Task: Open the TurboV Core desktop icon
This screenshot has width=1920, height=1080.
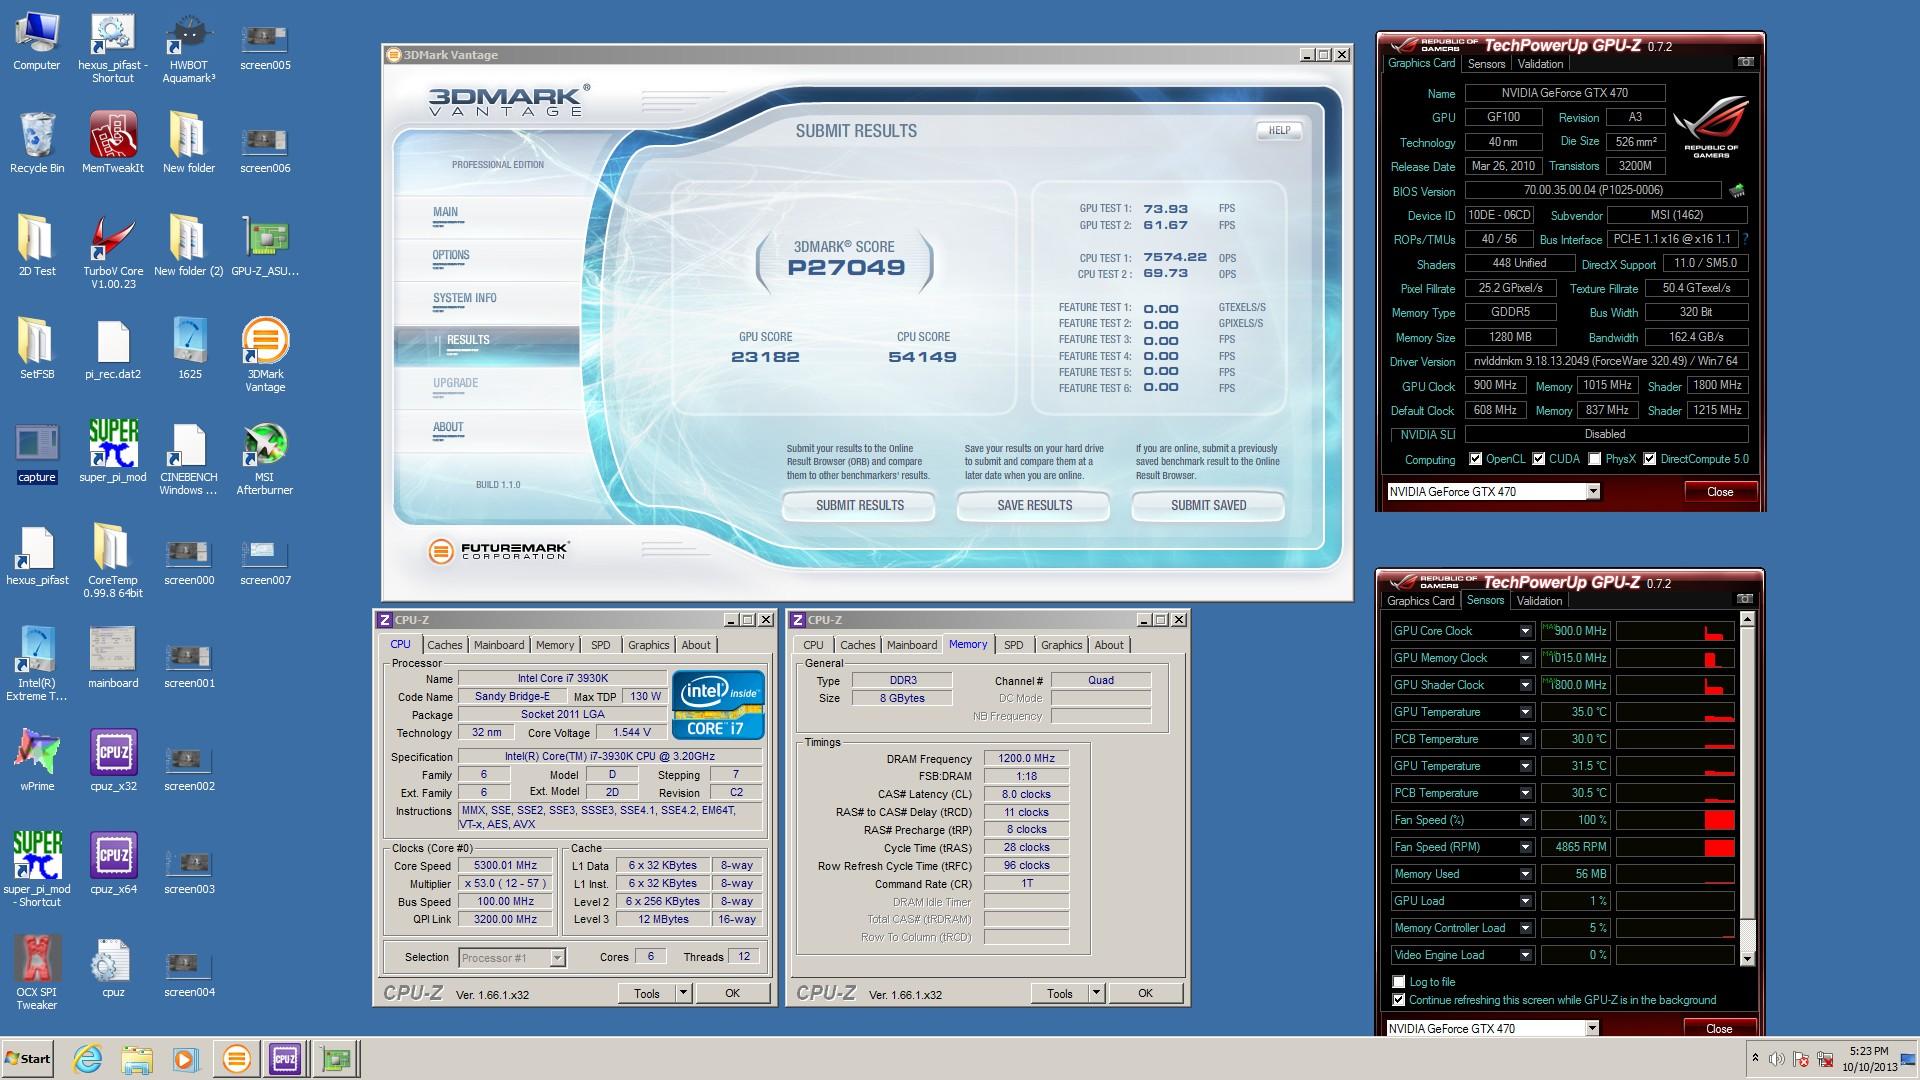Action: coord(113,251)
